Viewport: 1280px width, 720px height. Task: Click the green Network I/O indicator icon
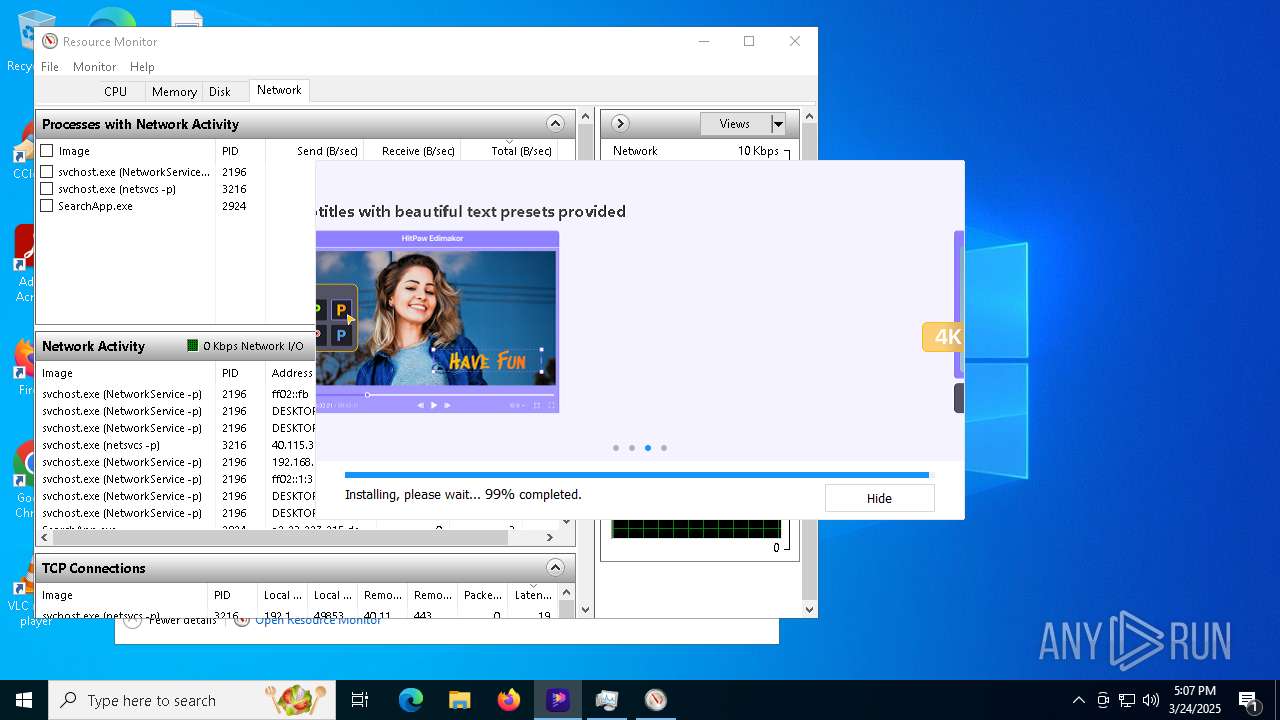point(193,346)
